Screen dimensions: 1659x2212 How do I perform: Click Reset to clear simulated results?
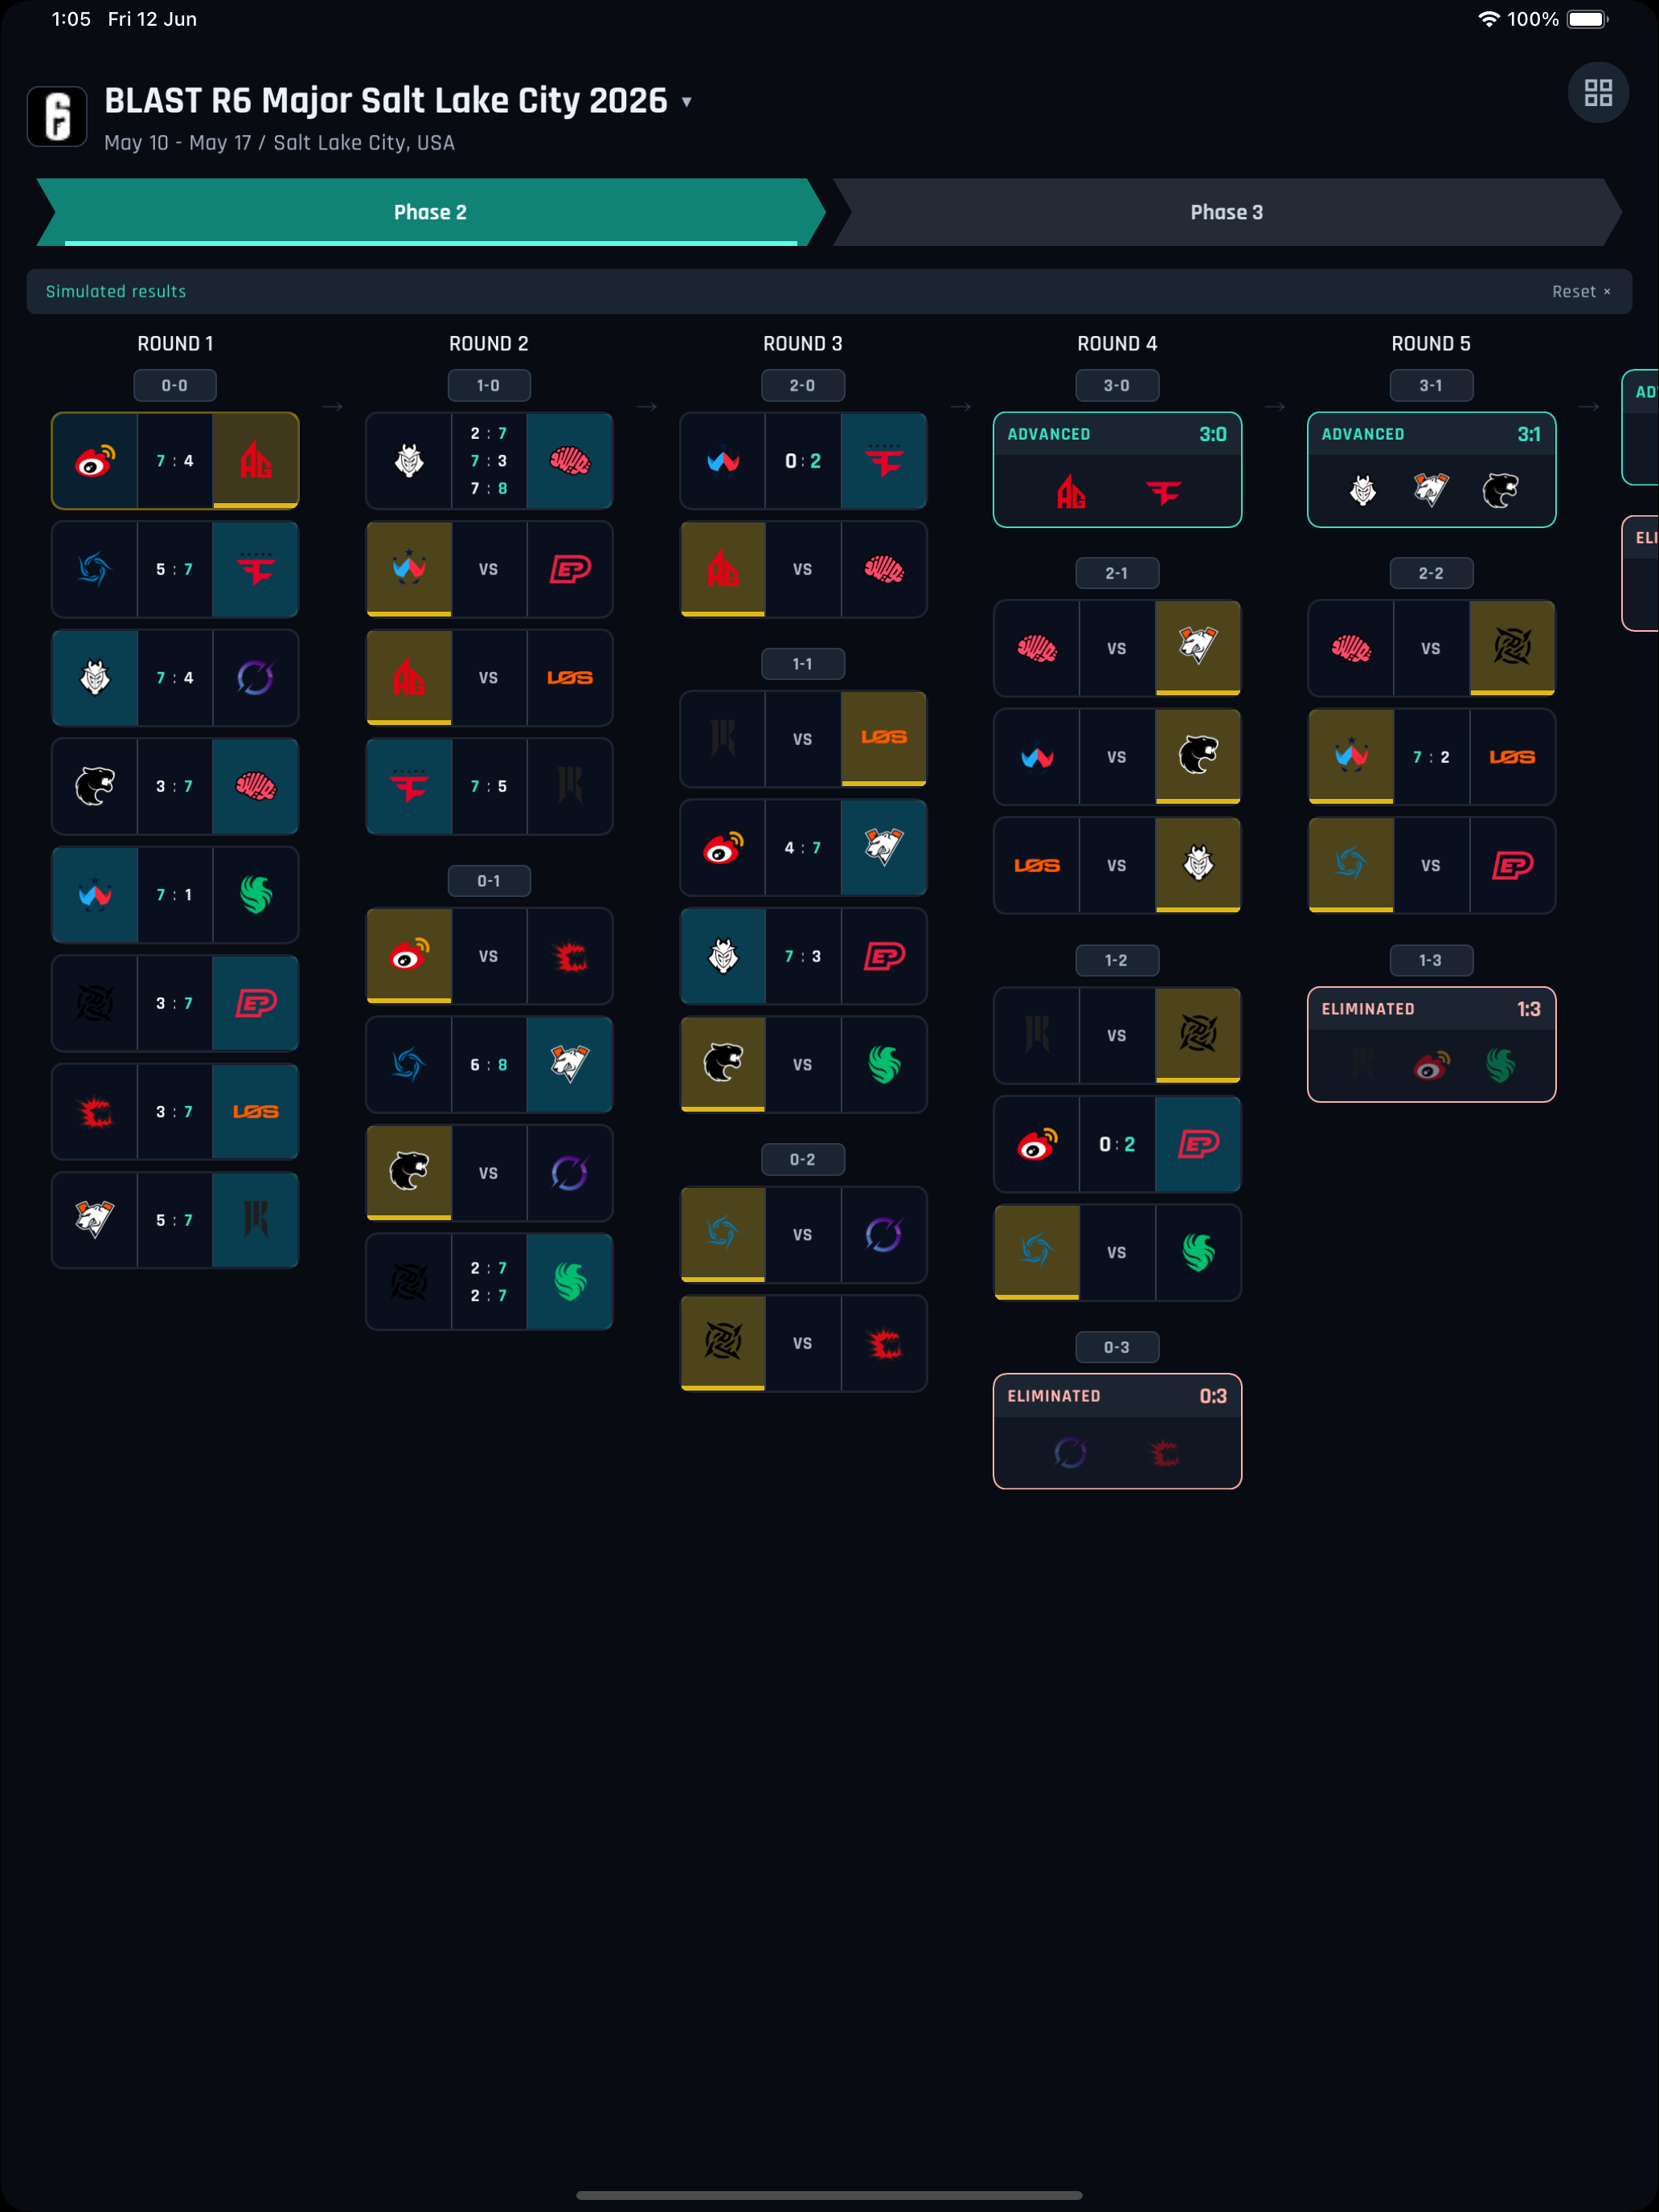(1581, 292)
